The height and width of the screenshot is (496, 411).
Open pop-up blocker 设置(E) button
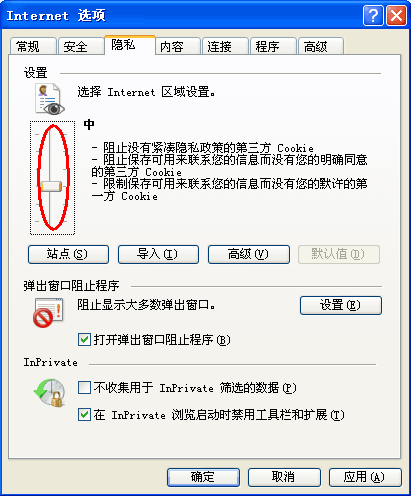pyautogui.click(x=341, y=305)
